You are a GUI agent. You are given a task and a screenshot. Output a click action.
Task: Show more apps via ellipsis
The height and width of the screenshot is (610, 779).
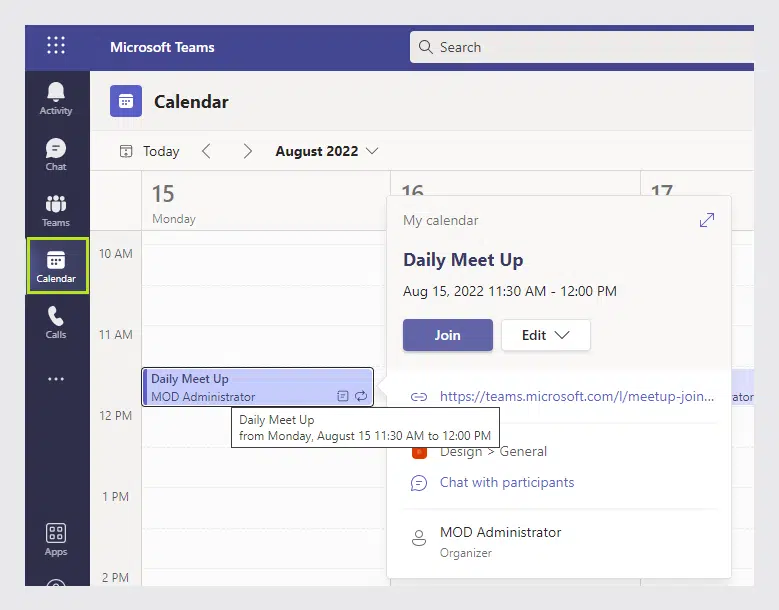[x=56, y=379]
